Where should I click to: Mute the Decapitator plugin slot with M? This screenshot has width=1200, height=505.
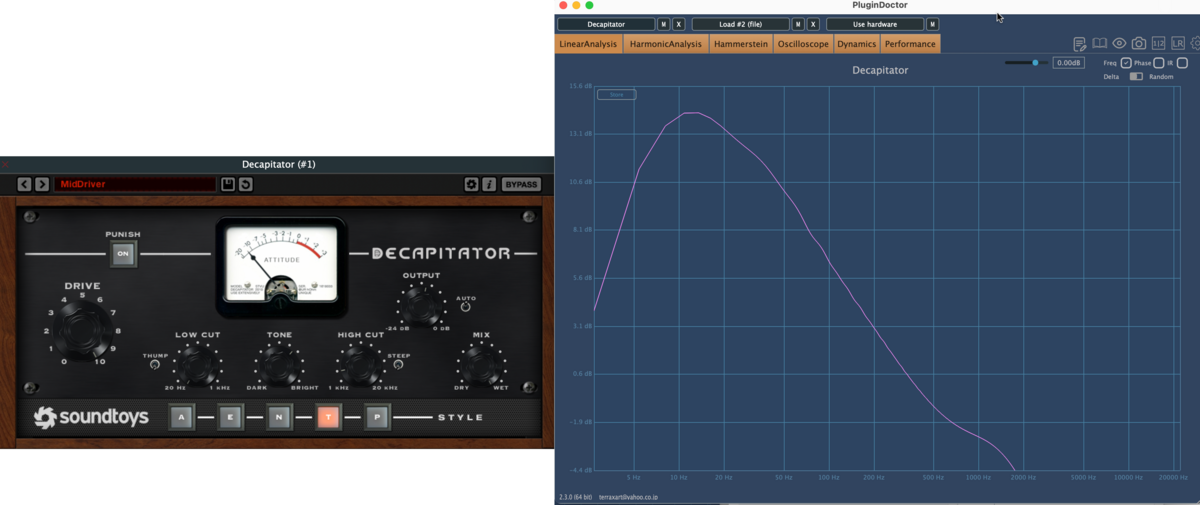coord(664,24)
